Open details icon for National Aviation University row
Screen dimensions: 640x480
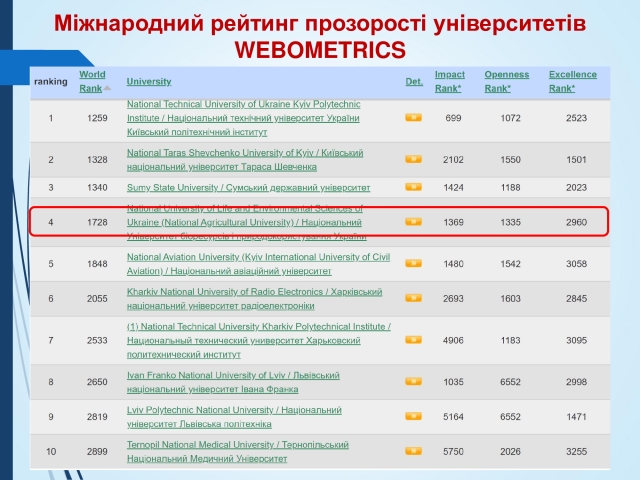(x=413, y=264)
